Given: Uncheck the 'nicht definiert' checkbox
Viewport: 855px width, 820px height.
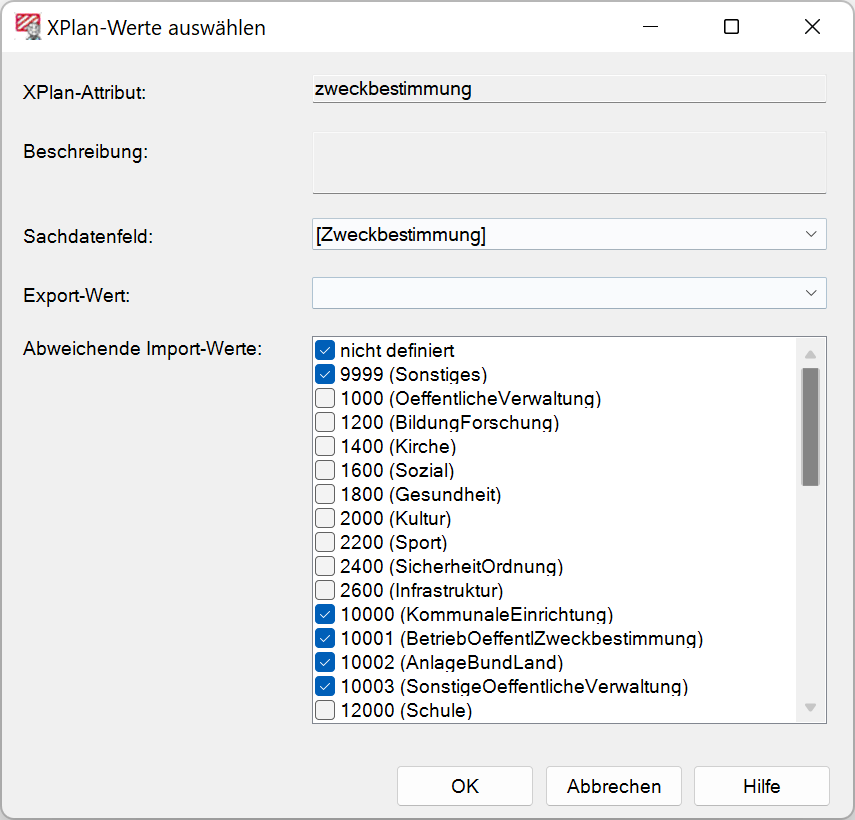Looking at the screenshot, I should [x=325, y=351].
